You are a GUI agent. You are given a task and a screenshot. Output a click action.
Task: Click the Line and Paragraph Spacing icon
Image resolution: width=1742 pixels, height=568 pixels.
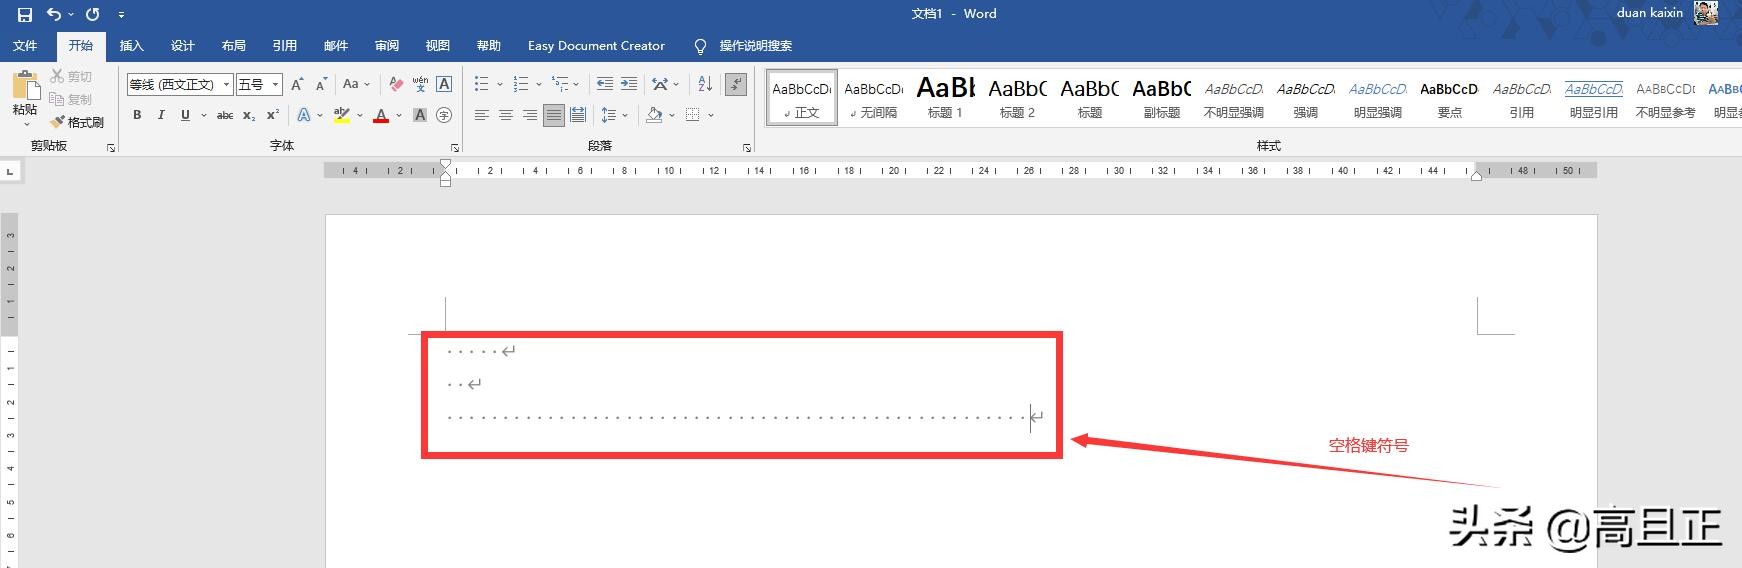click(609, 115)
